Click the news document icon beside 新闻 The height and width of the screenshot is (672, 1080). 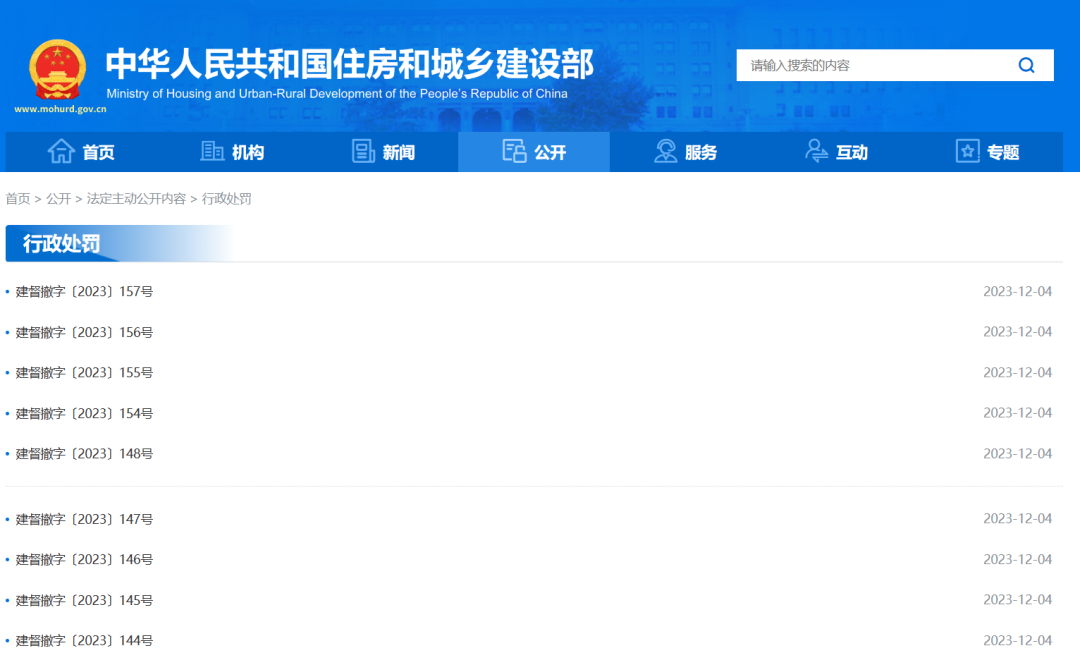362,150
